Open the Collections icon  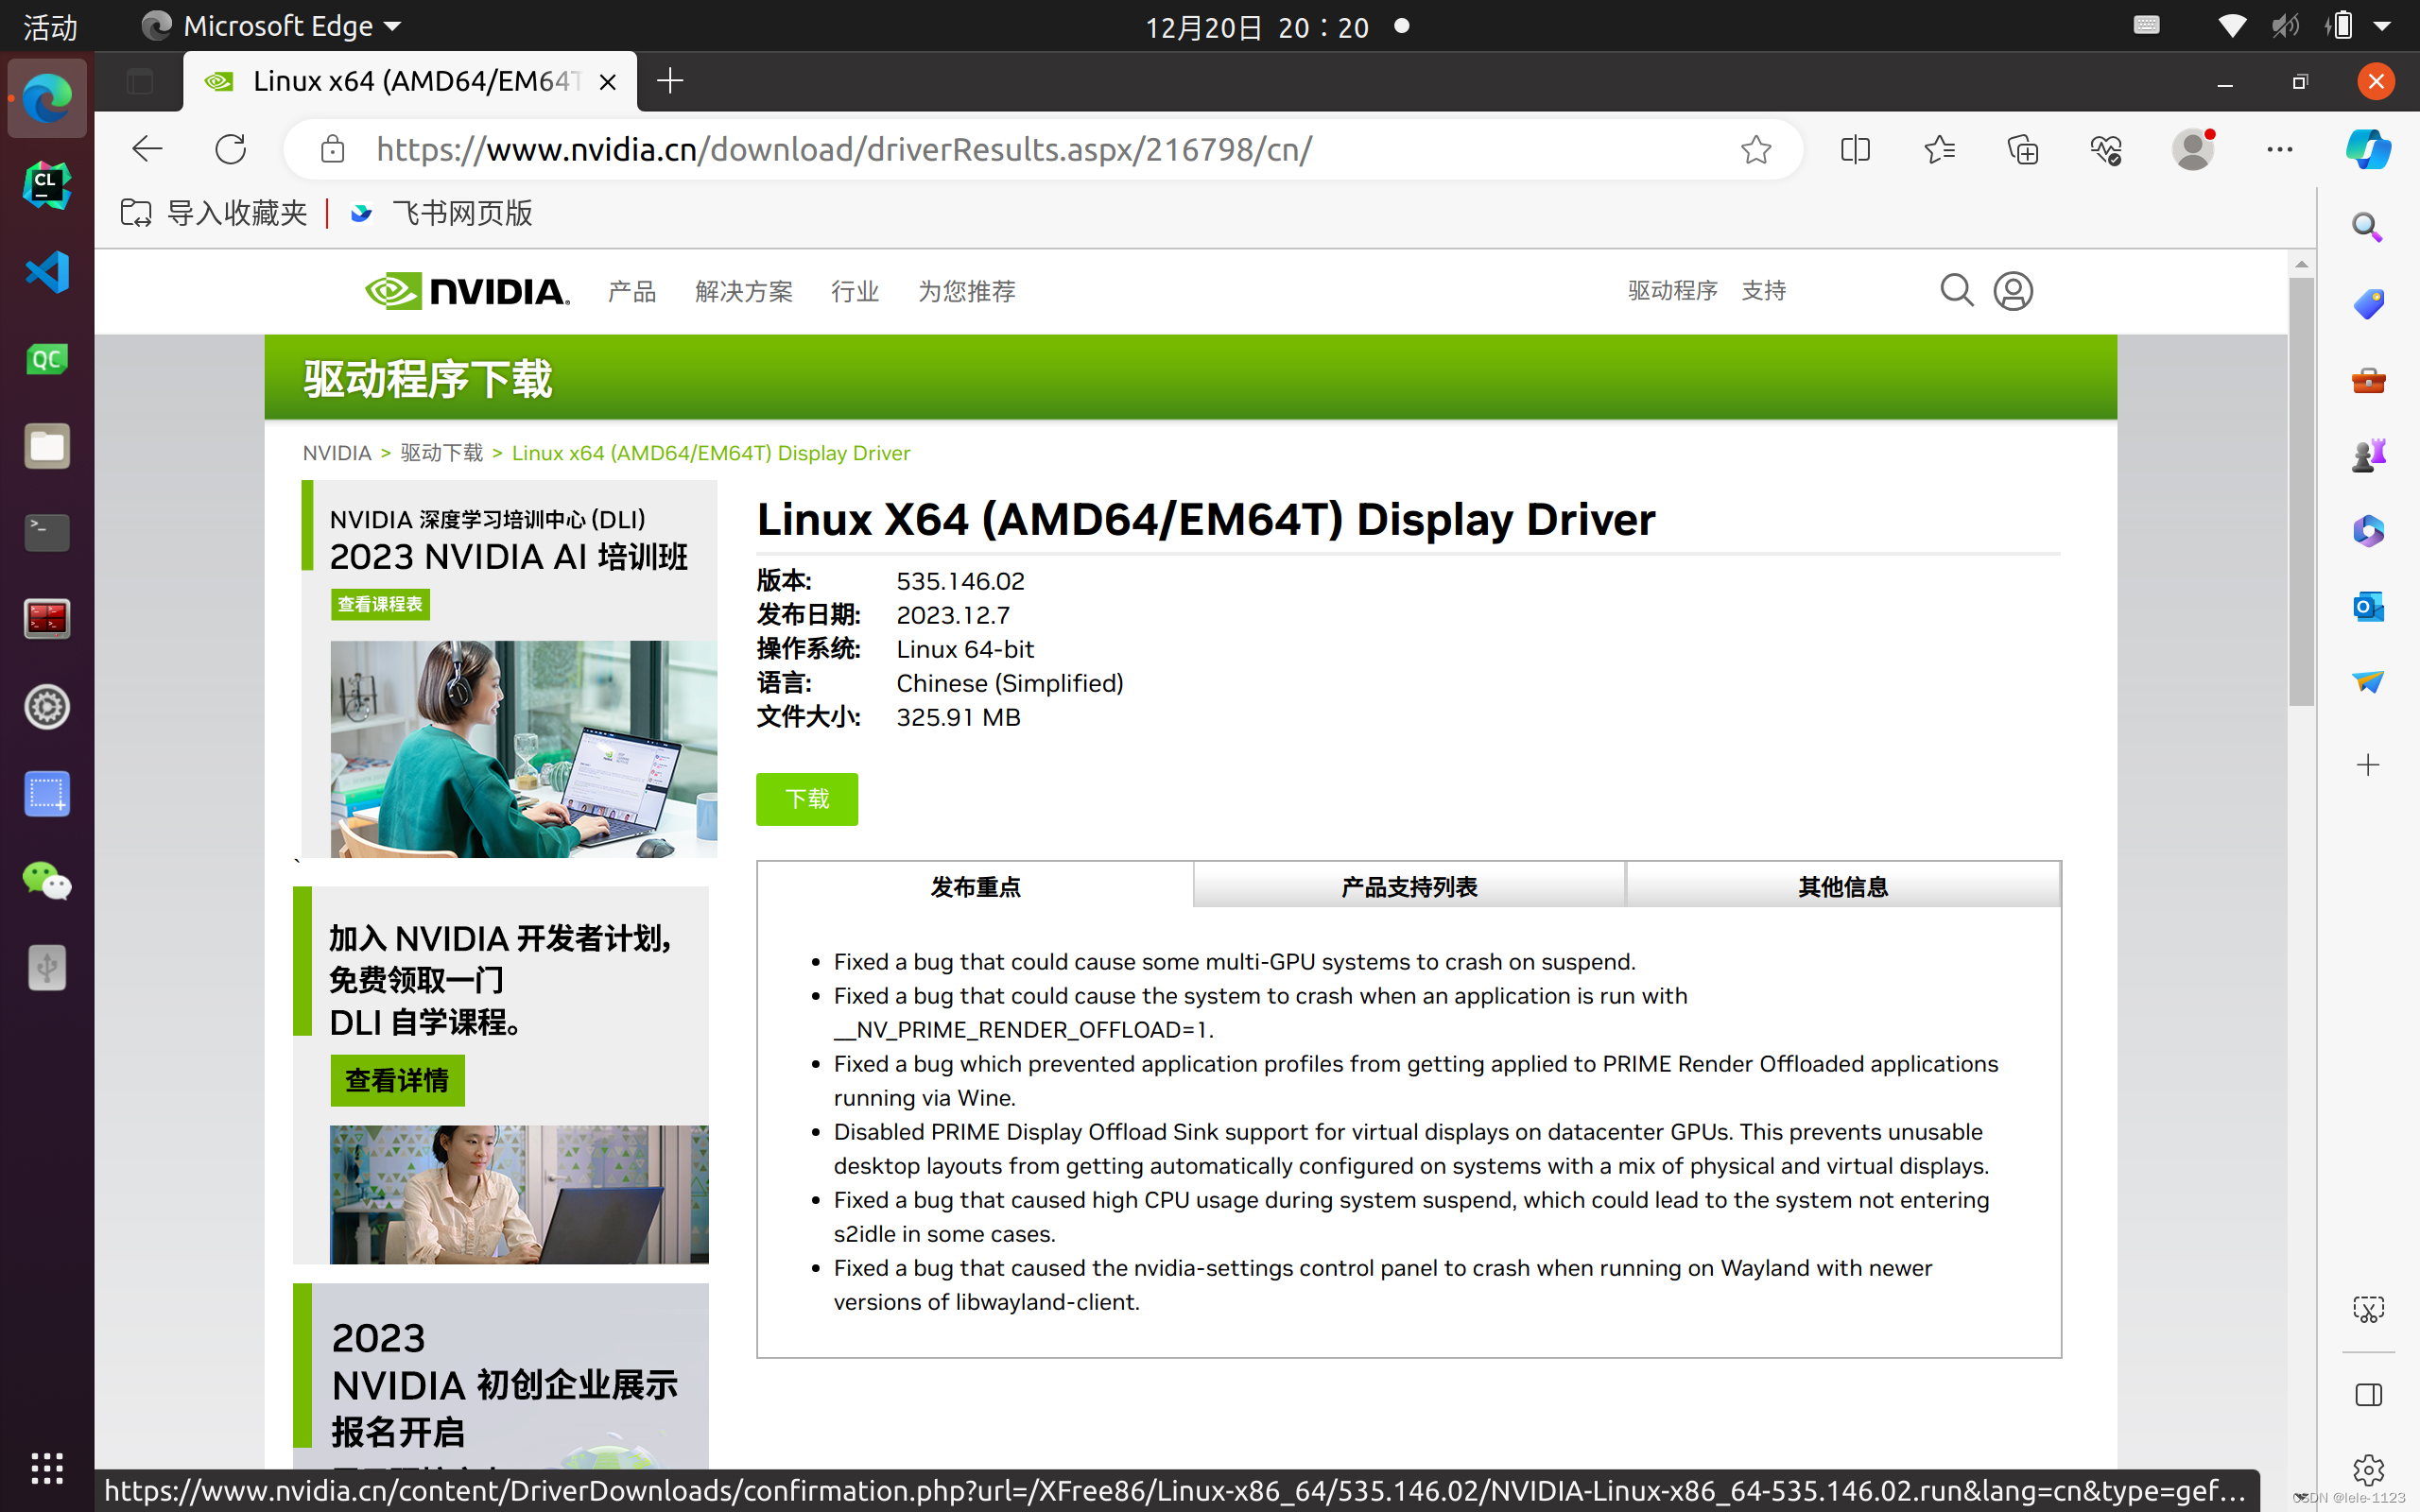pyautogui.click(x=2023, y=150)
